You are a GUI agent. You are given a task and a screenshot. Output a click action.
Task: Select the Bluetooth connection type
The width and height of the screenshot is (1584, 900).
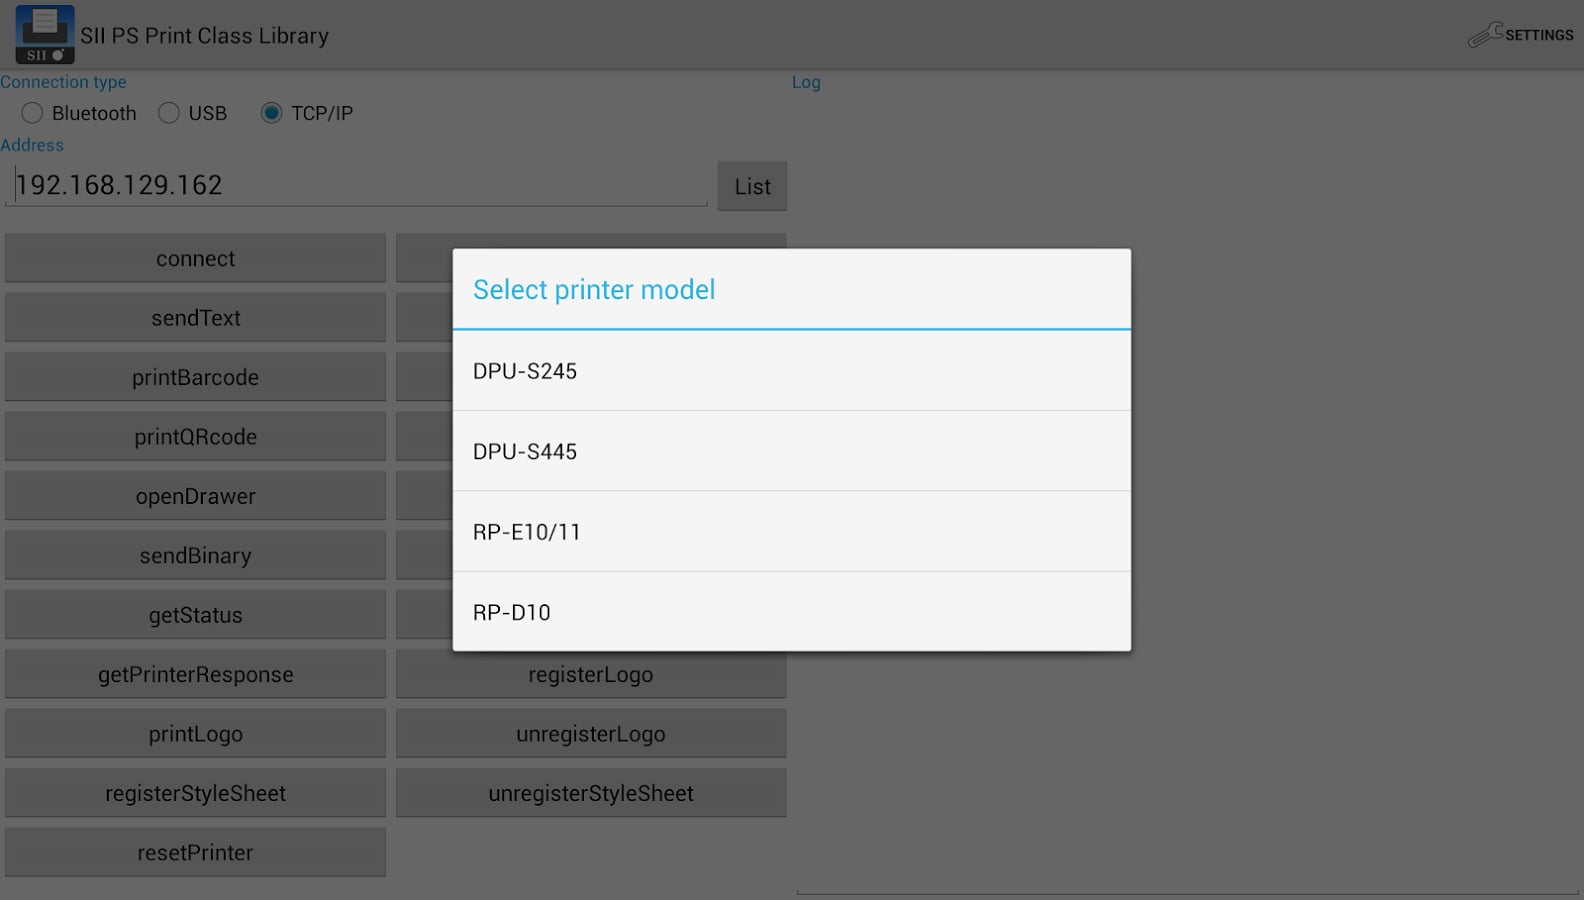[x=79, y=113]
